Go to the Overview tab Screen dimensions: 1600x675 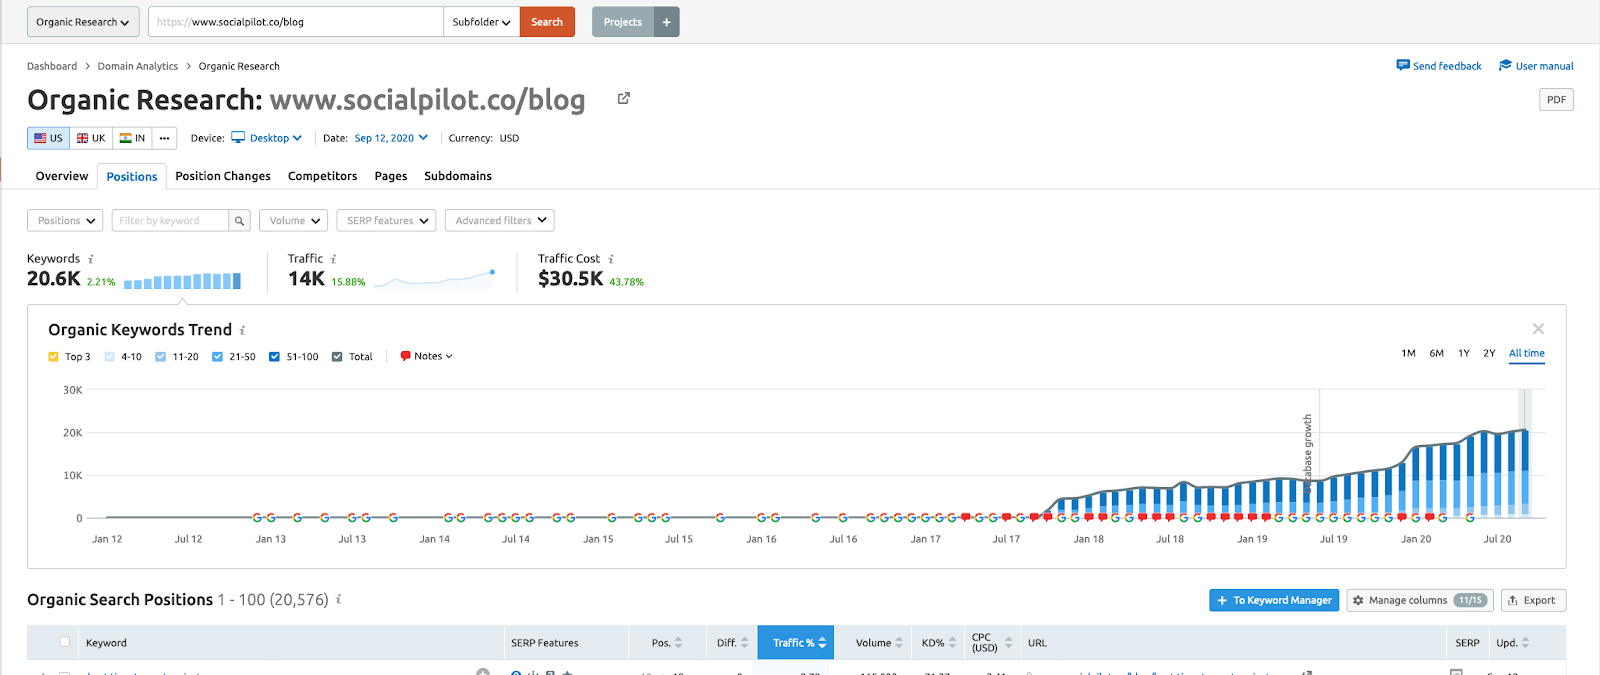[x=62, y=176]
